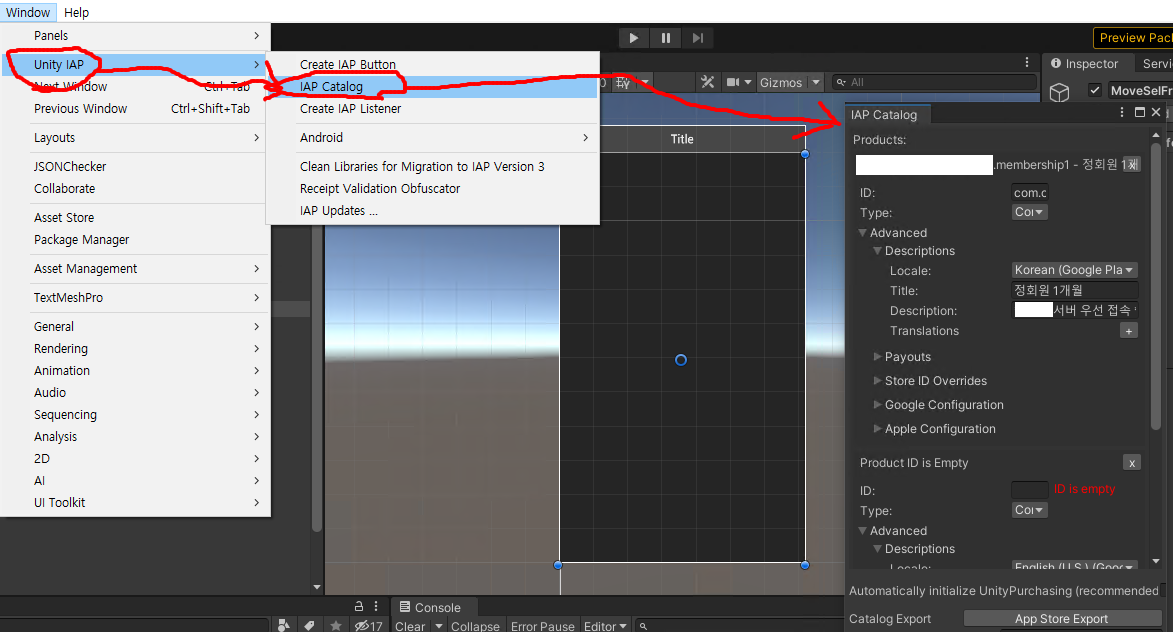Screen dimensions: 1173x632
Task: Toggle the Gizmos button
Action: coord(781,82)
